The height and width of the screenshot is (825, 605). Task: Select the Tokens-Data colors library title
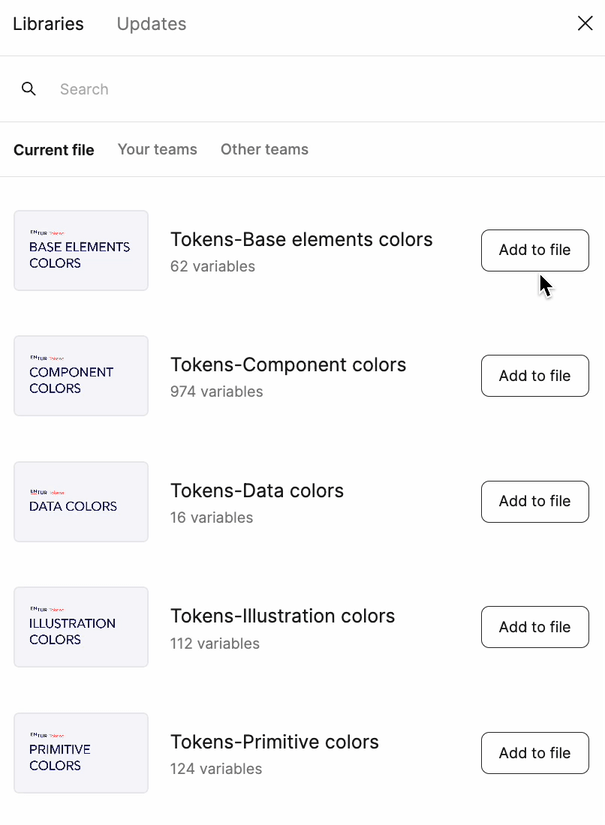click(x=257, y=490)
